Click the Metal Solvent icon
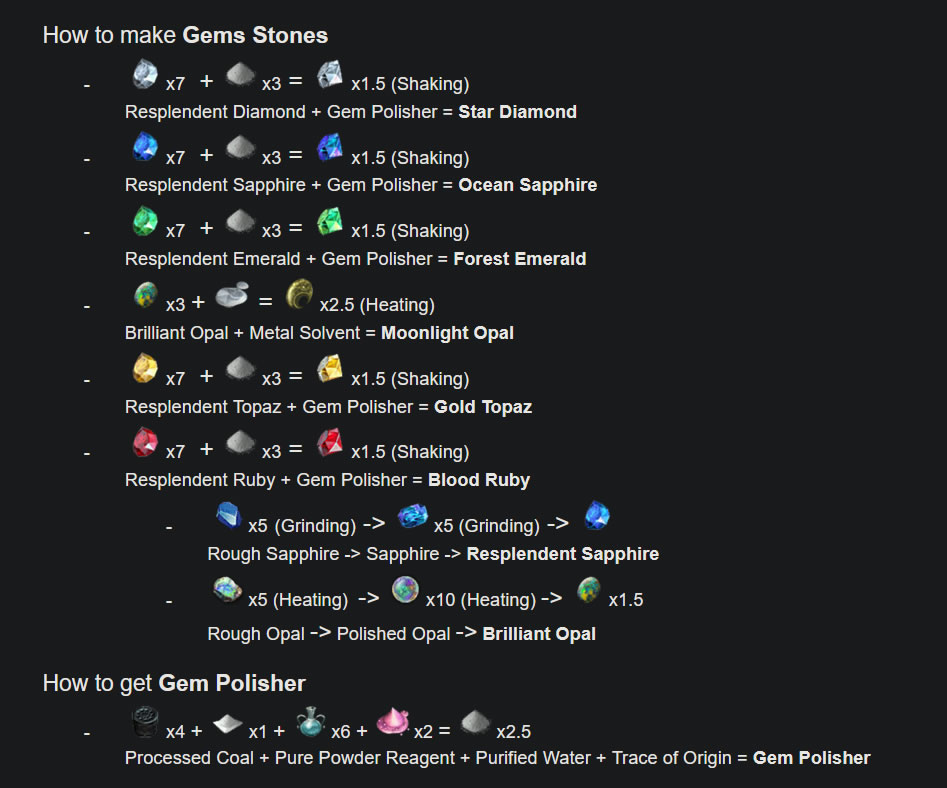This screenshot has height=788, width=947. point(231,296)
